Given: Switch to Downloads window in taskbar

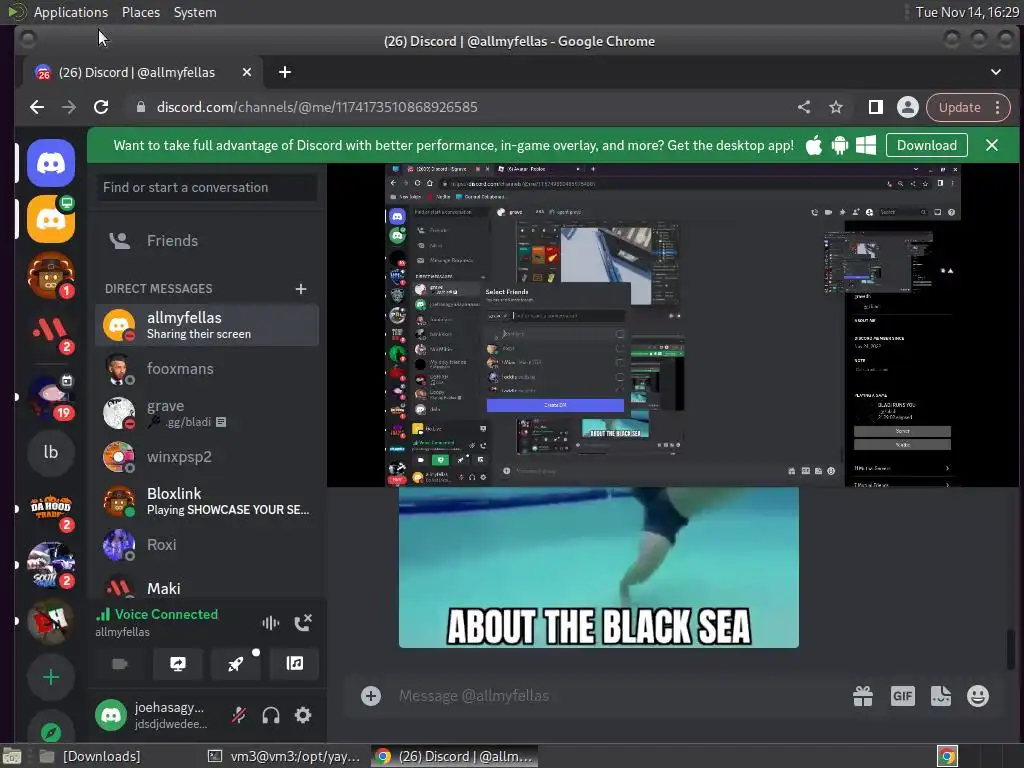Looking at the screenshot, I should [x=90, y=756].
